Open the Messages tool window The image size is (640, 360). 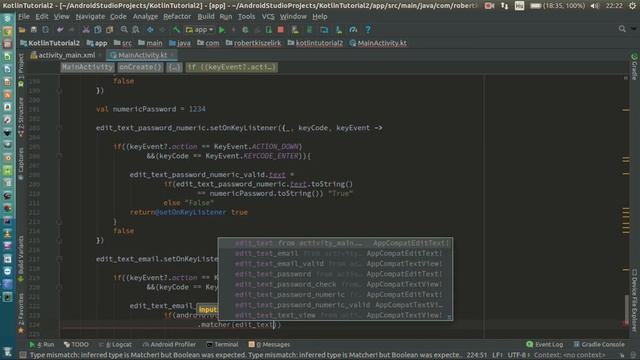pyautogui.click(x=269, y=344)
